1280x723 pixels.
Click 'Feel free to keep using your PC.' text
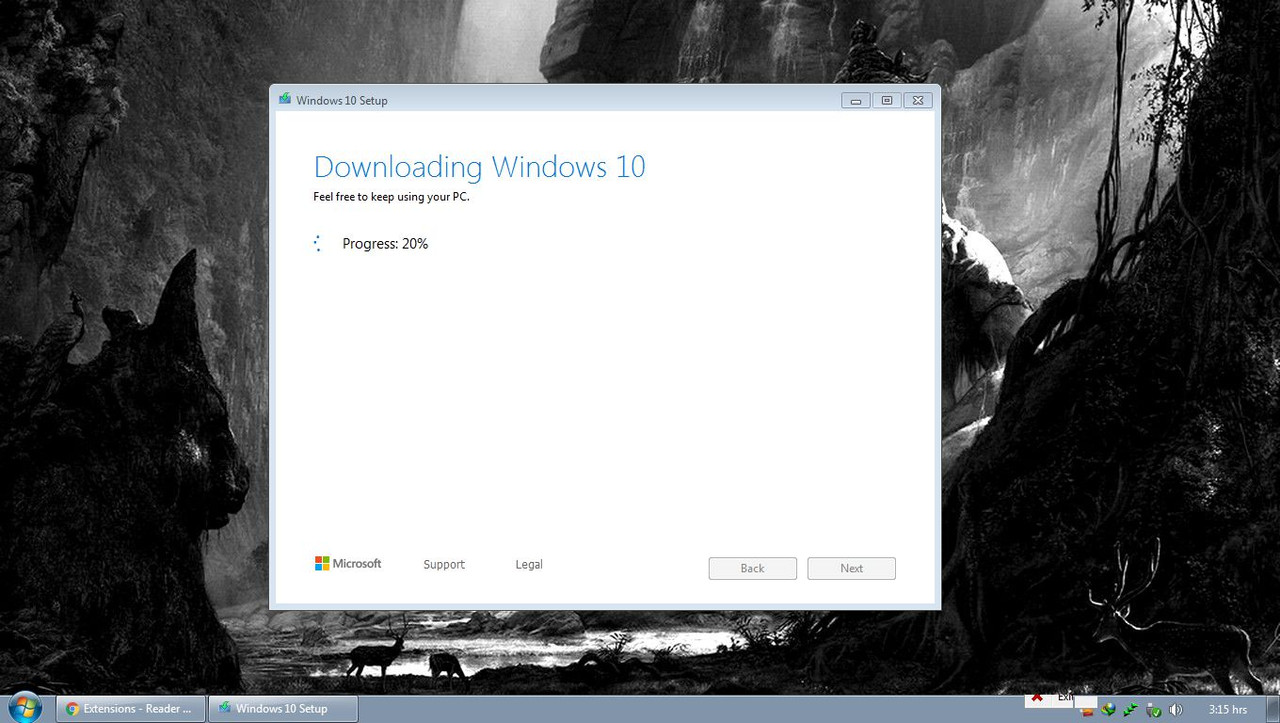point(391,197)
